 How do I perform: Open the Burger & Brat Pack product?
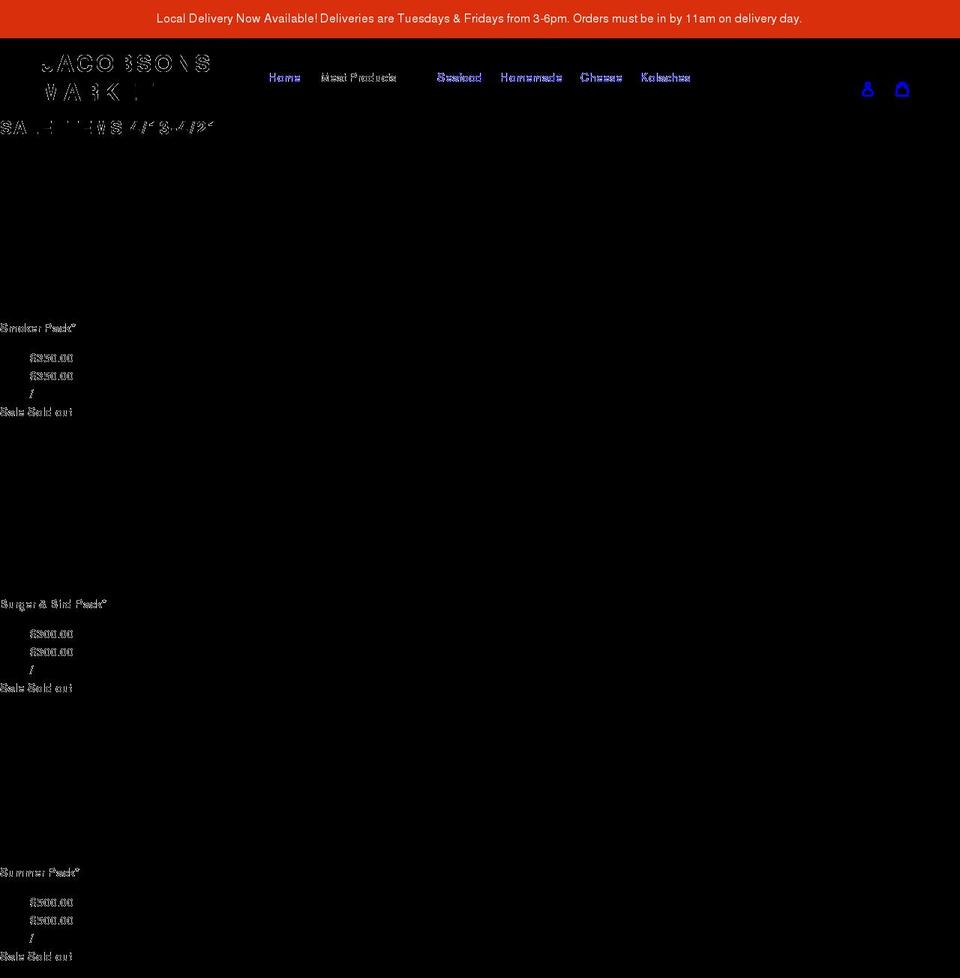(x=54, y=604)
